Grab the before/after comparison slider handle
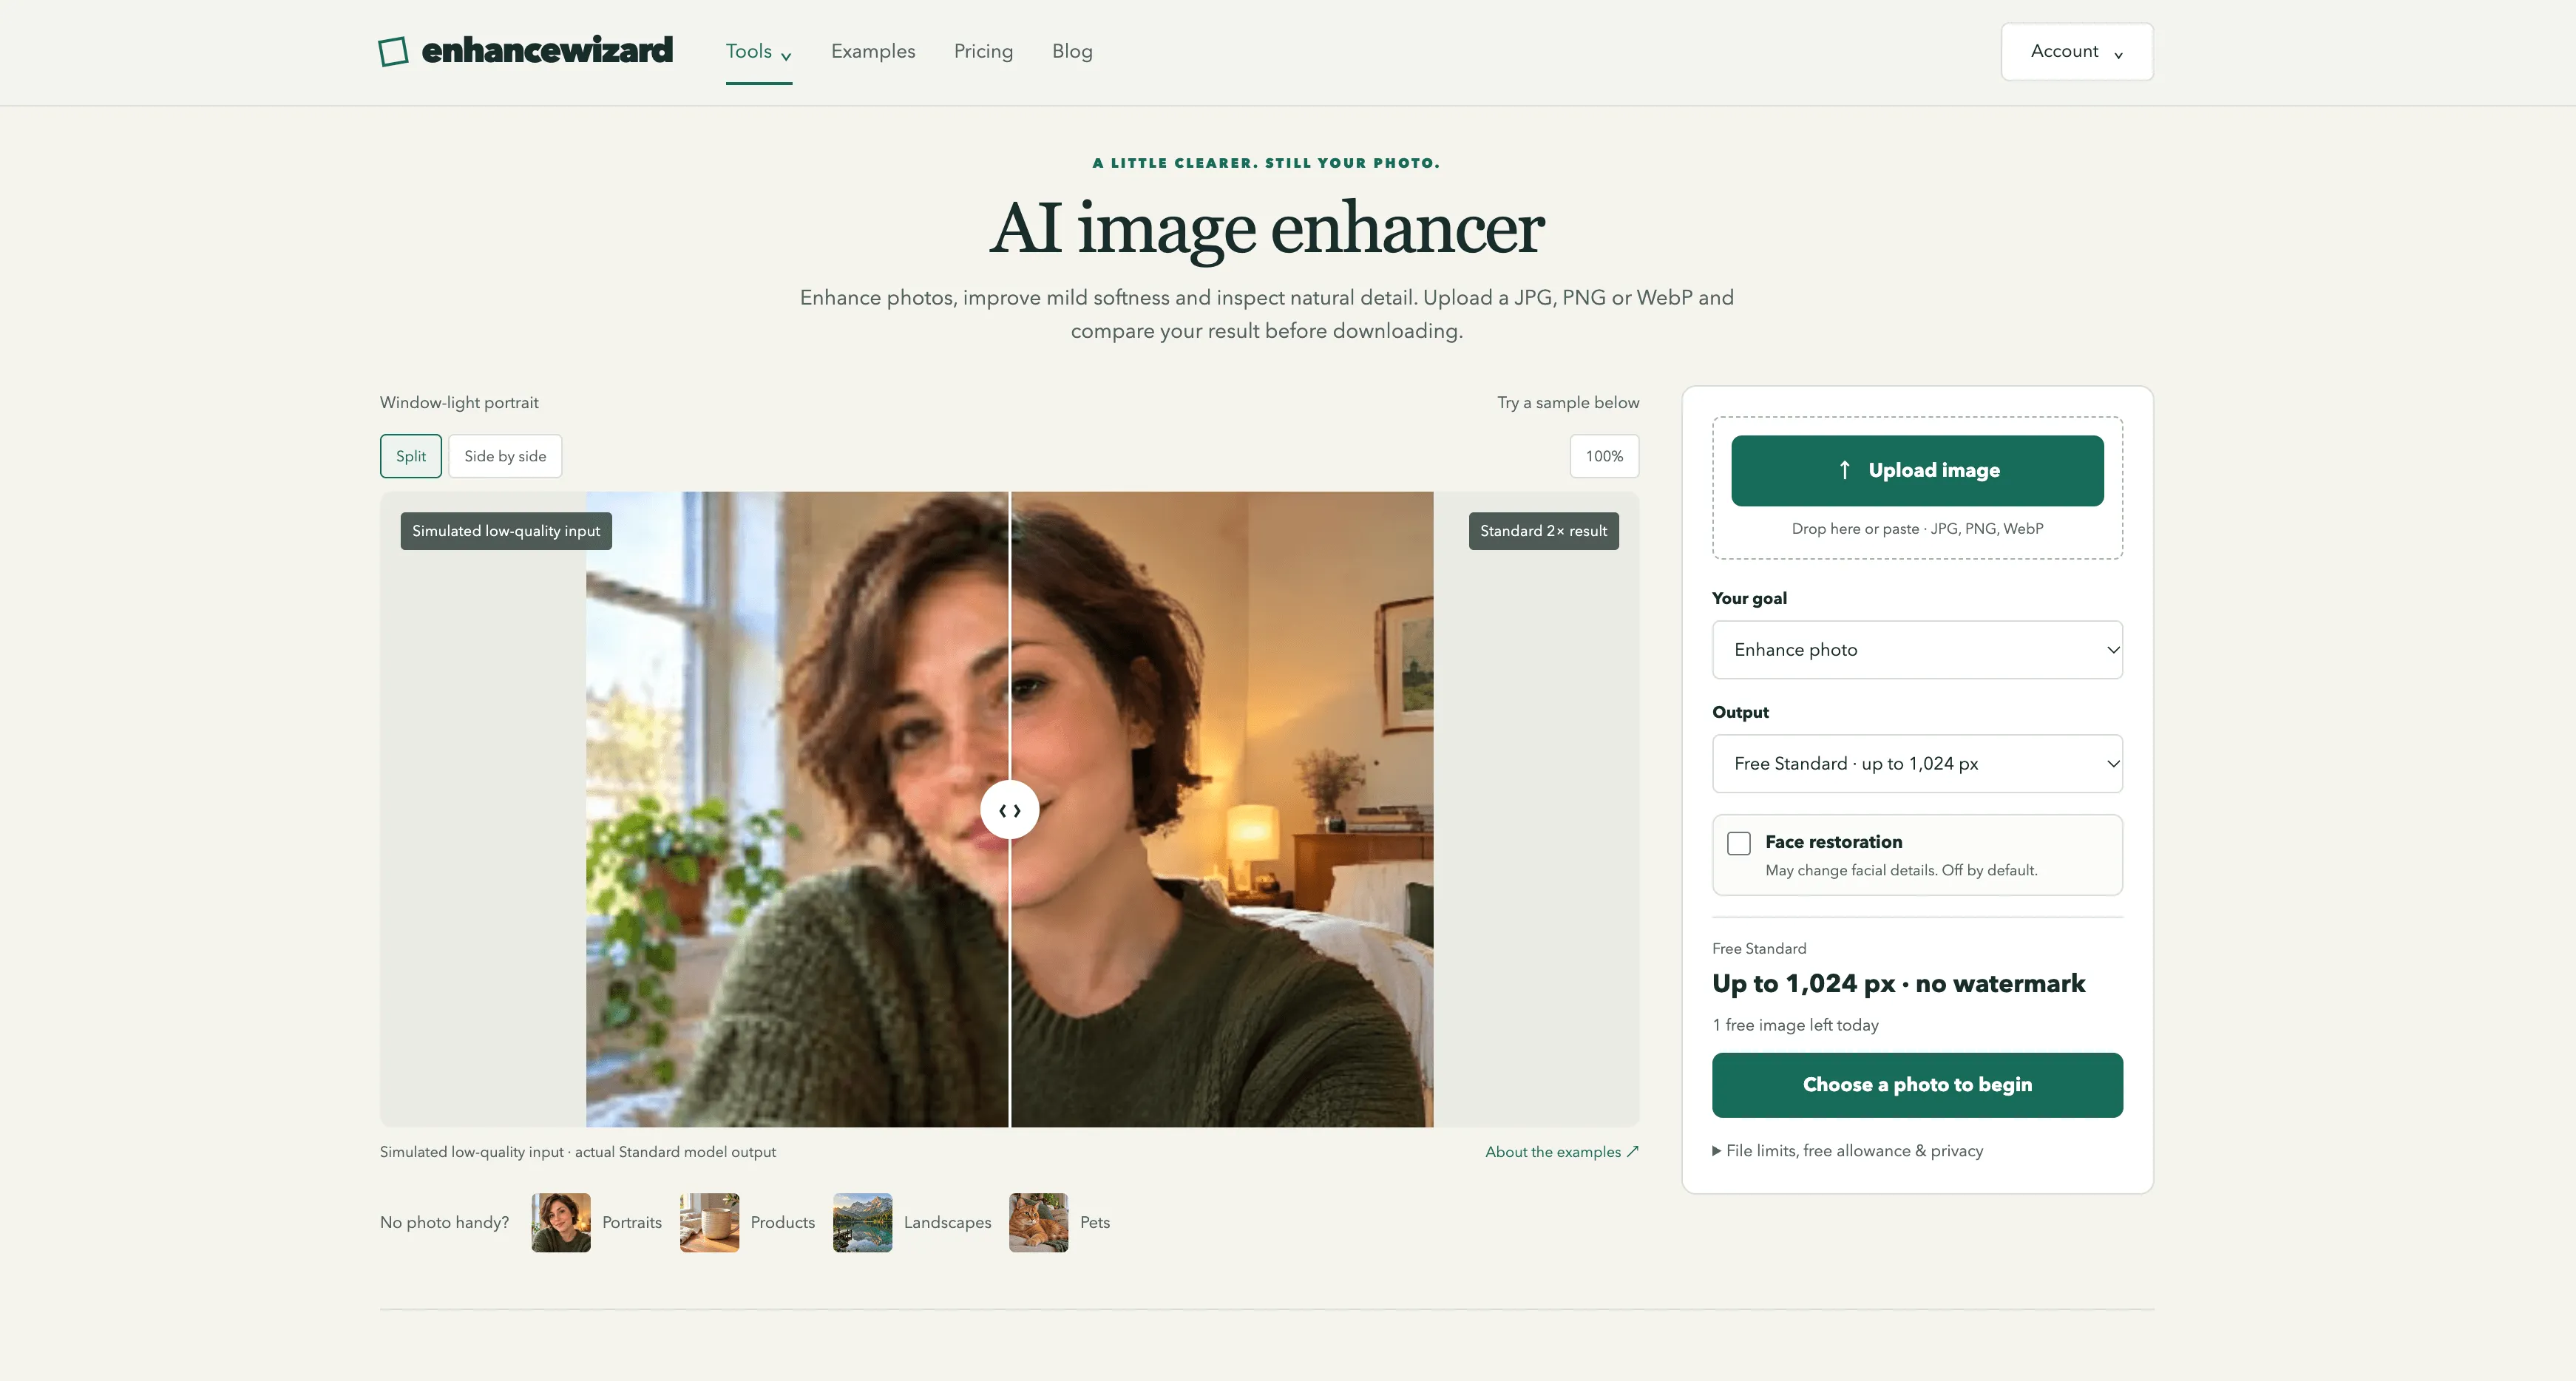The image size is (2576, 1381). [x=1009, y=810]
